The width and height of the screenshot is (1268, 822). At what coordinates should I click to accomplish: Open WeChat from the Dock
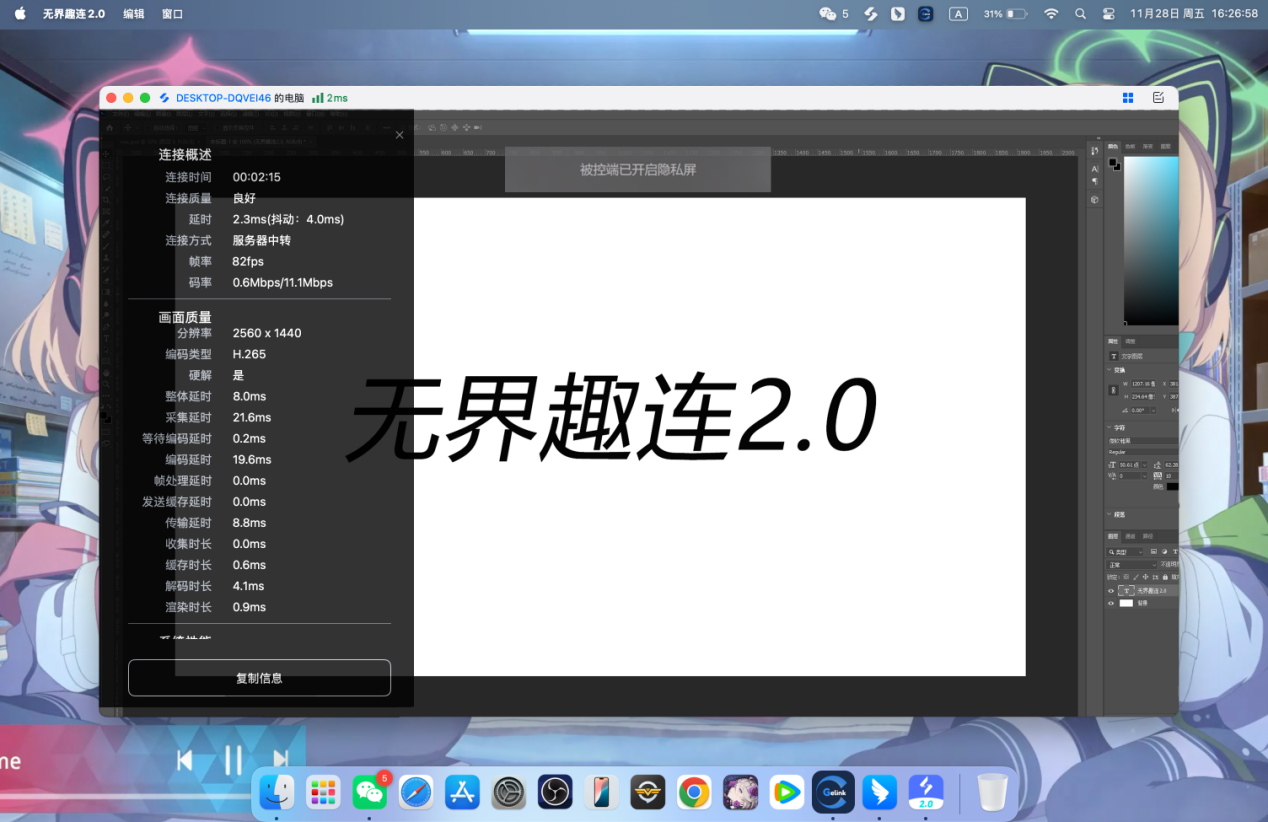pos(369,793)
